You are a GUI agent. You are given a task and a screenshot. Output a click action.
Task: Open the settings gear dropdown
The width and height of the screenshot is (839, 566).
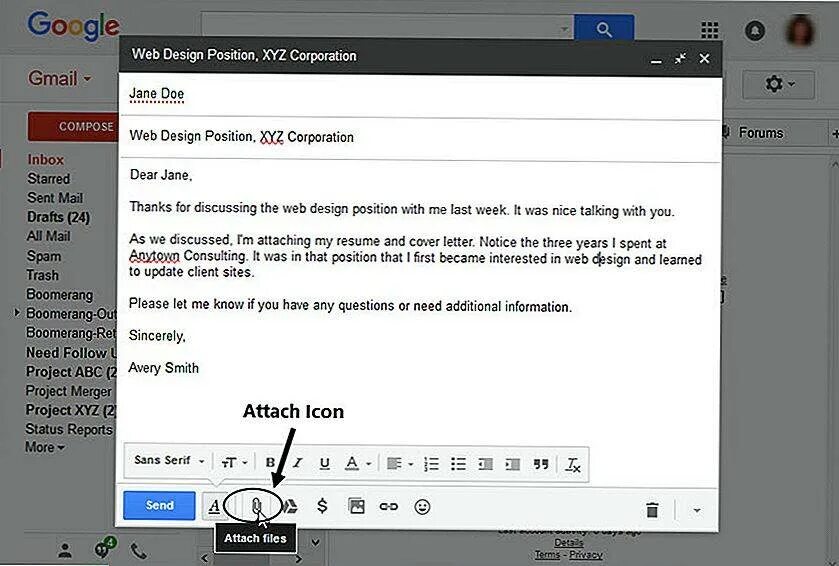779,84
